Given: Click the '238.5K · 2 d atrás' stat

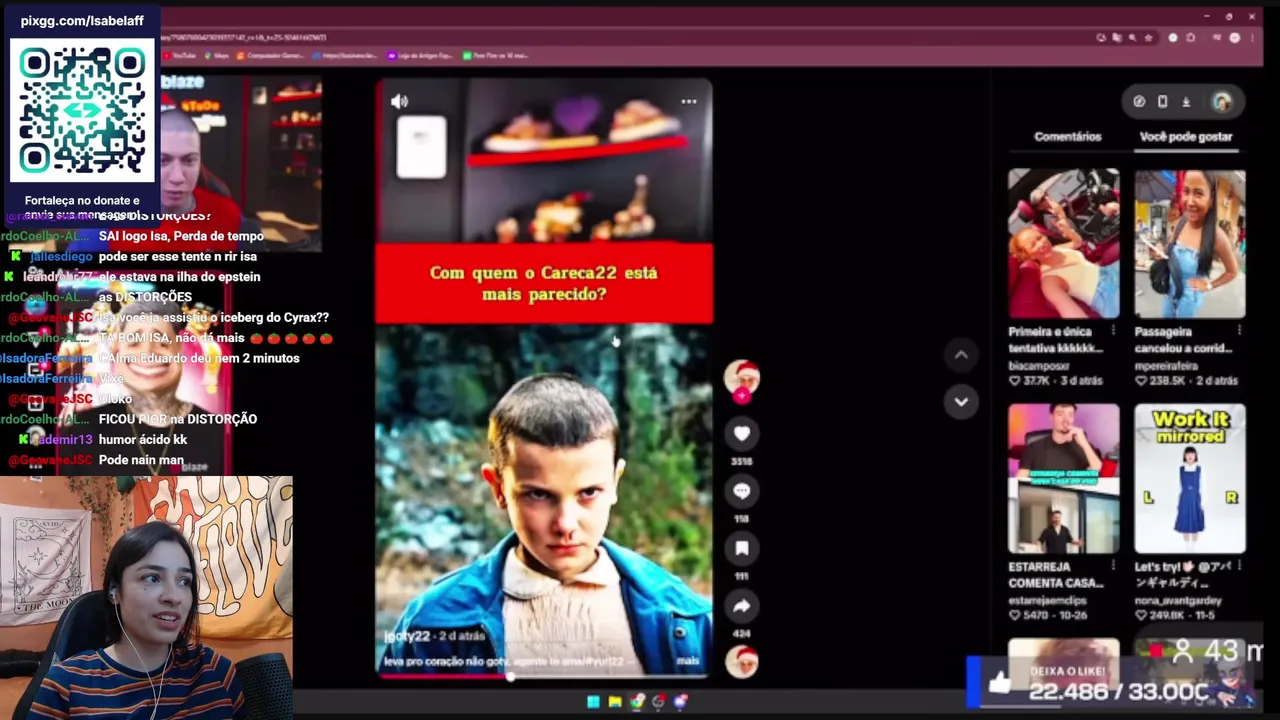Looking at the screenshot, I should point(1186,381).
